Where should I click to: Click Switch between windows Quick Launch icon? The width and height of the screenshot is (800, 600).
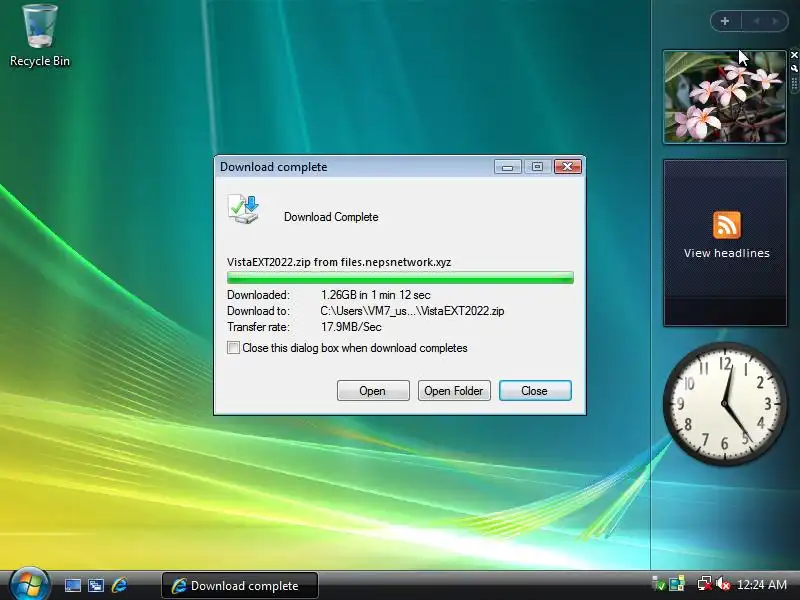[x=96, y=585]
